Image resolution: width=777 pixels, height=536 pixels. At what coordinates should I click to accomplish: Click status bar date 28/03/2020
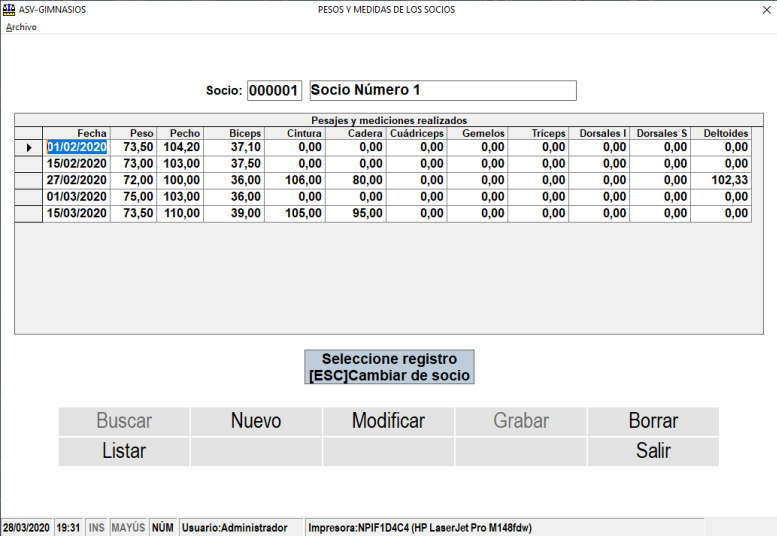coord(26,528)
